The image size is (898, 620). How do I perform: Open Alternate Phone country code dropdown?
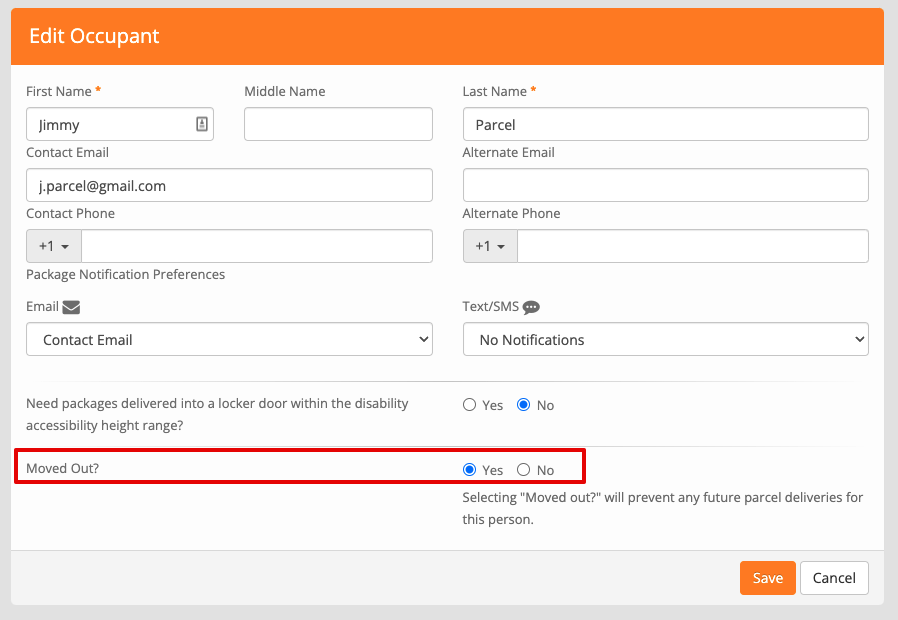[x=490, y=246]
